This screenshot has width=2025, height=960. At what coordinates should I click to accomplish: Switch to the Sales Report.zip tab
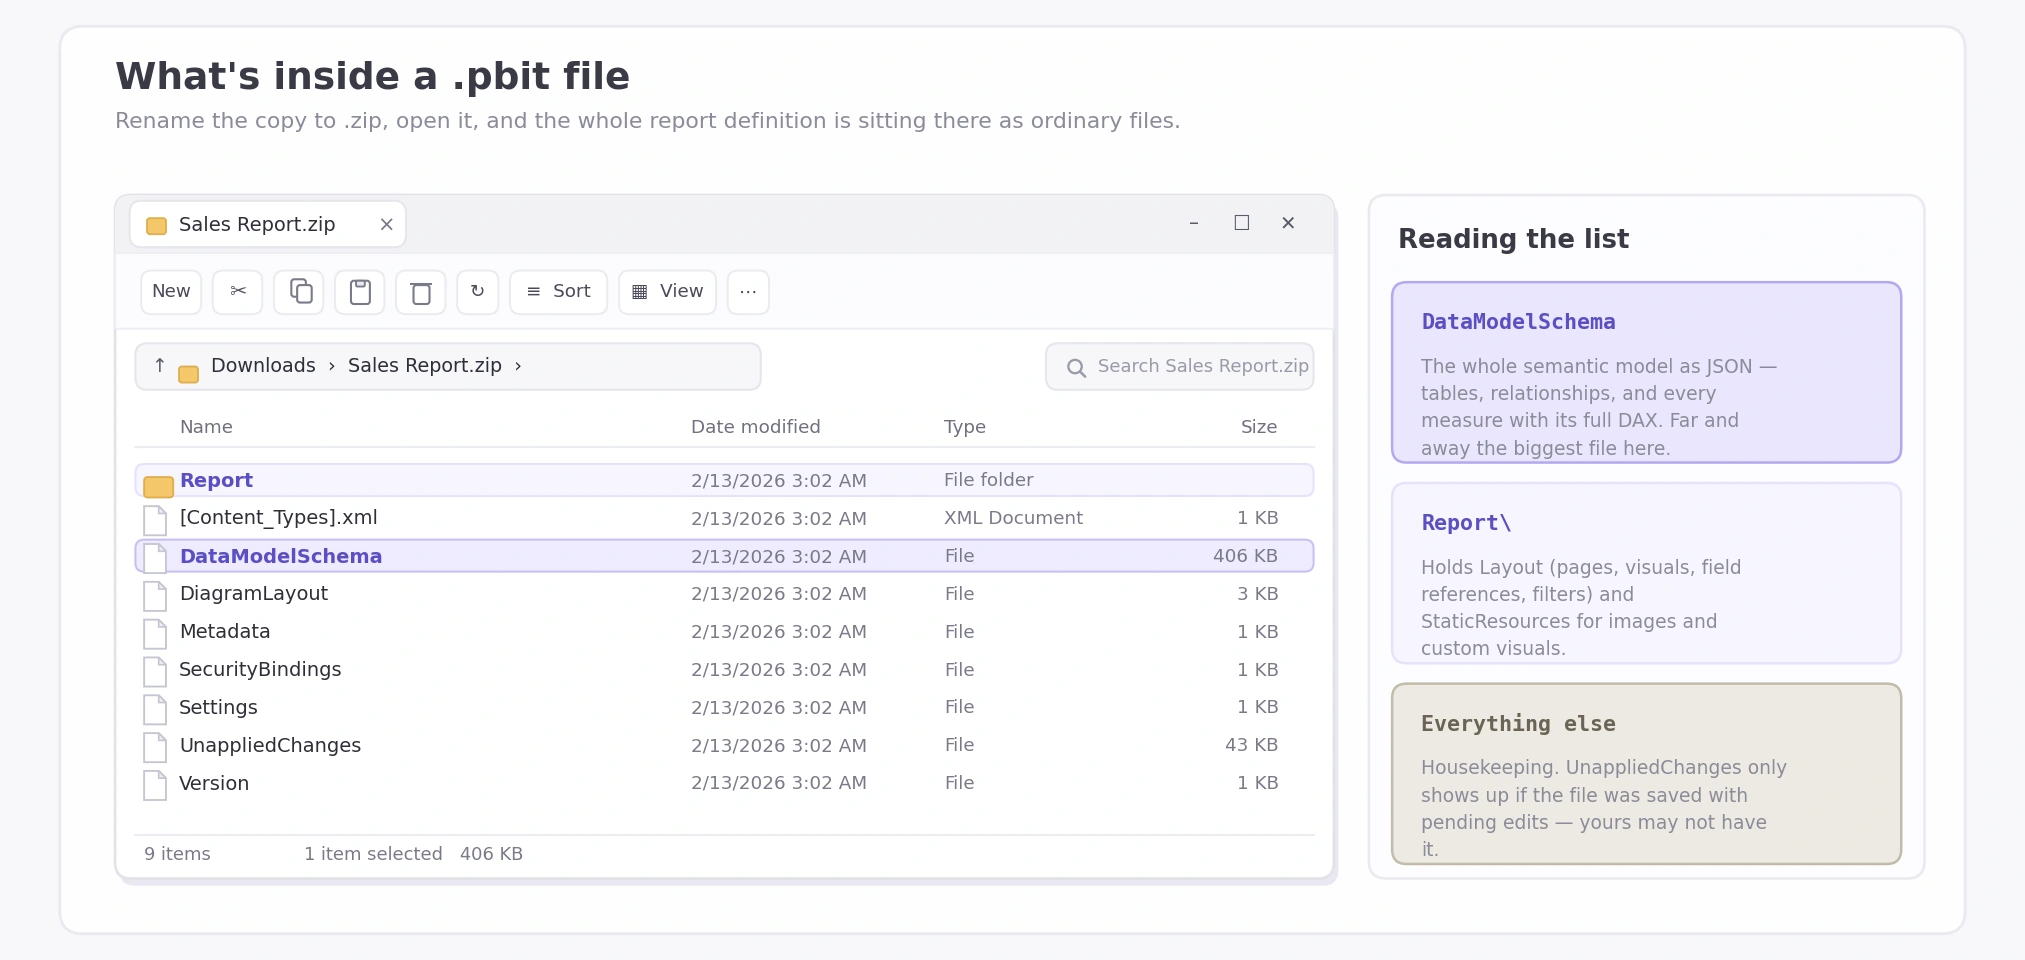pos(268,224)
